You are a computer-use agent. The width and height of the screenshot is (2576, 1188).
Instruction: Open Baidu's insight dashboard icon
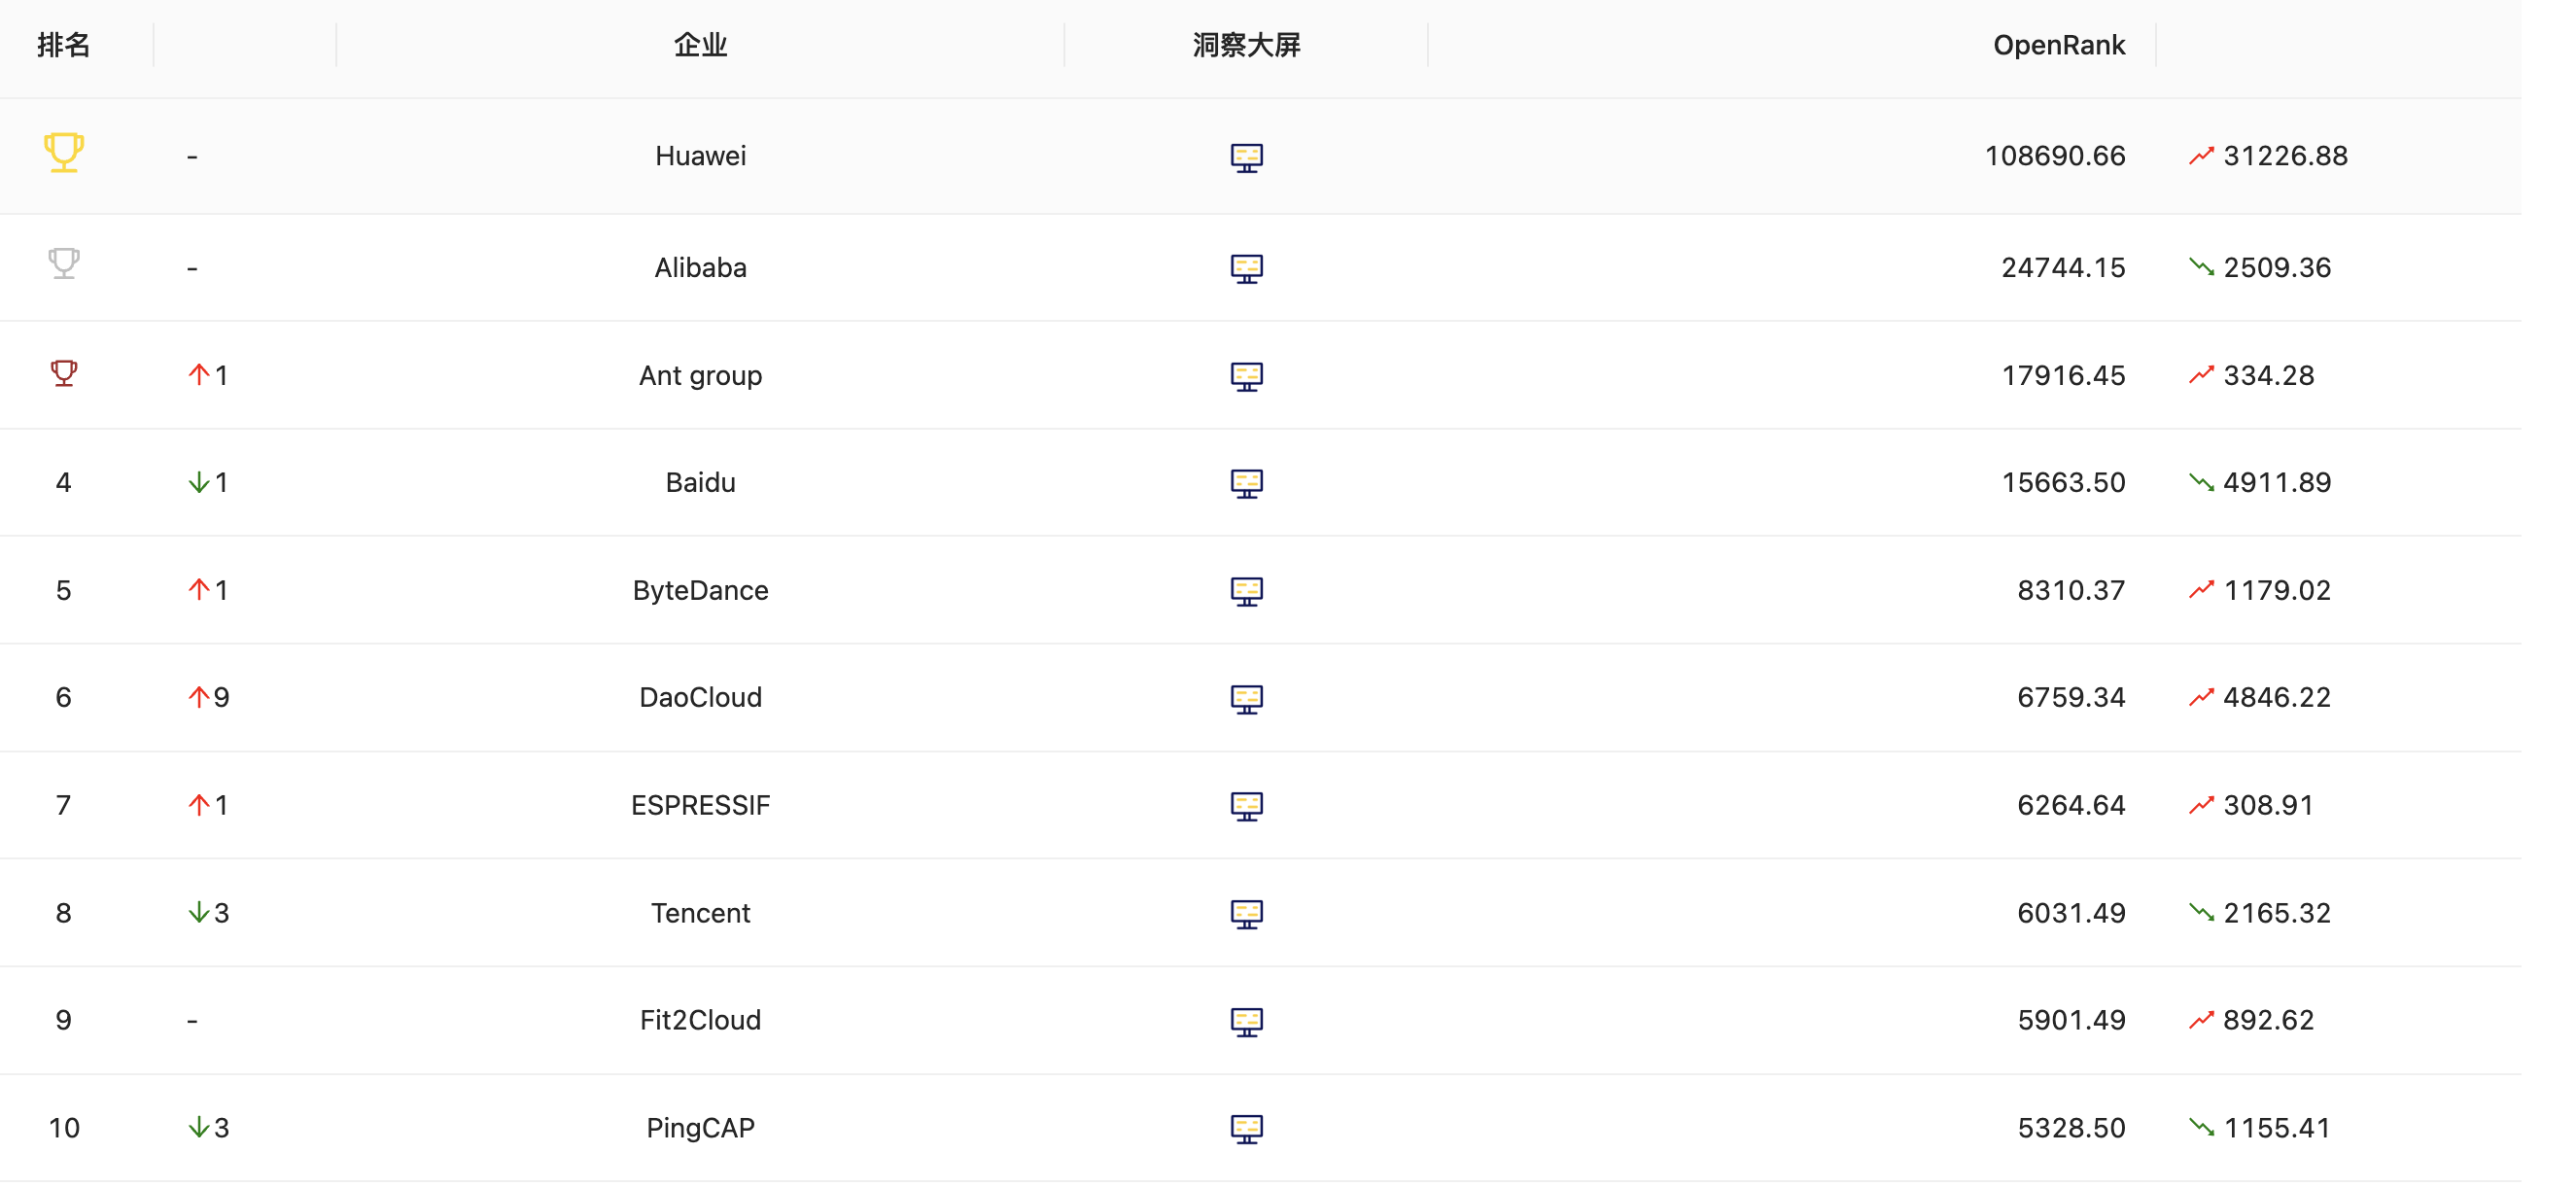1246,483
